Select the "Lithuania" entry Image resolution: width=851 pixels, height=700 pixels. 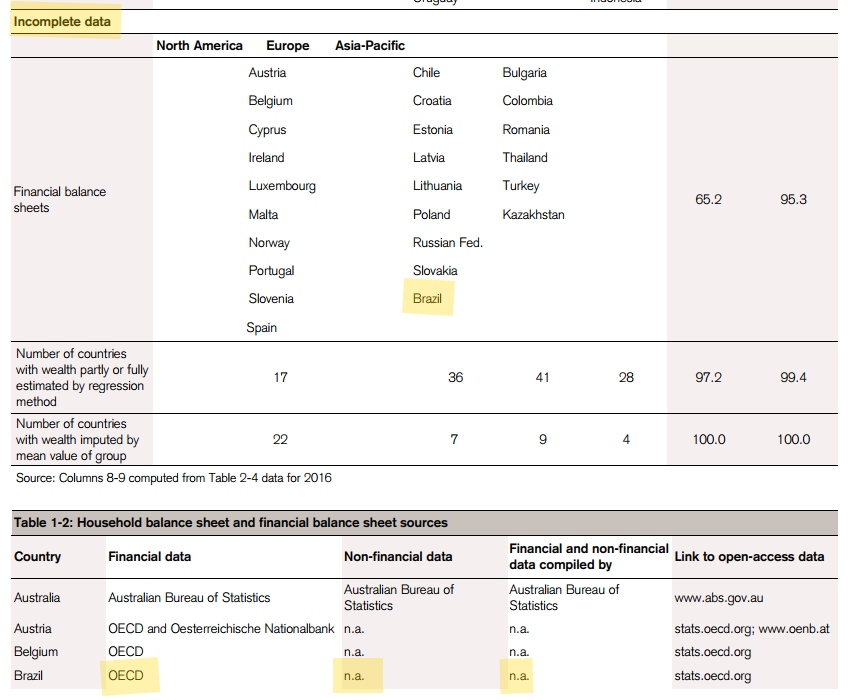click(x=437, y=186)
